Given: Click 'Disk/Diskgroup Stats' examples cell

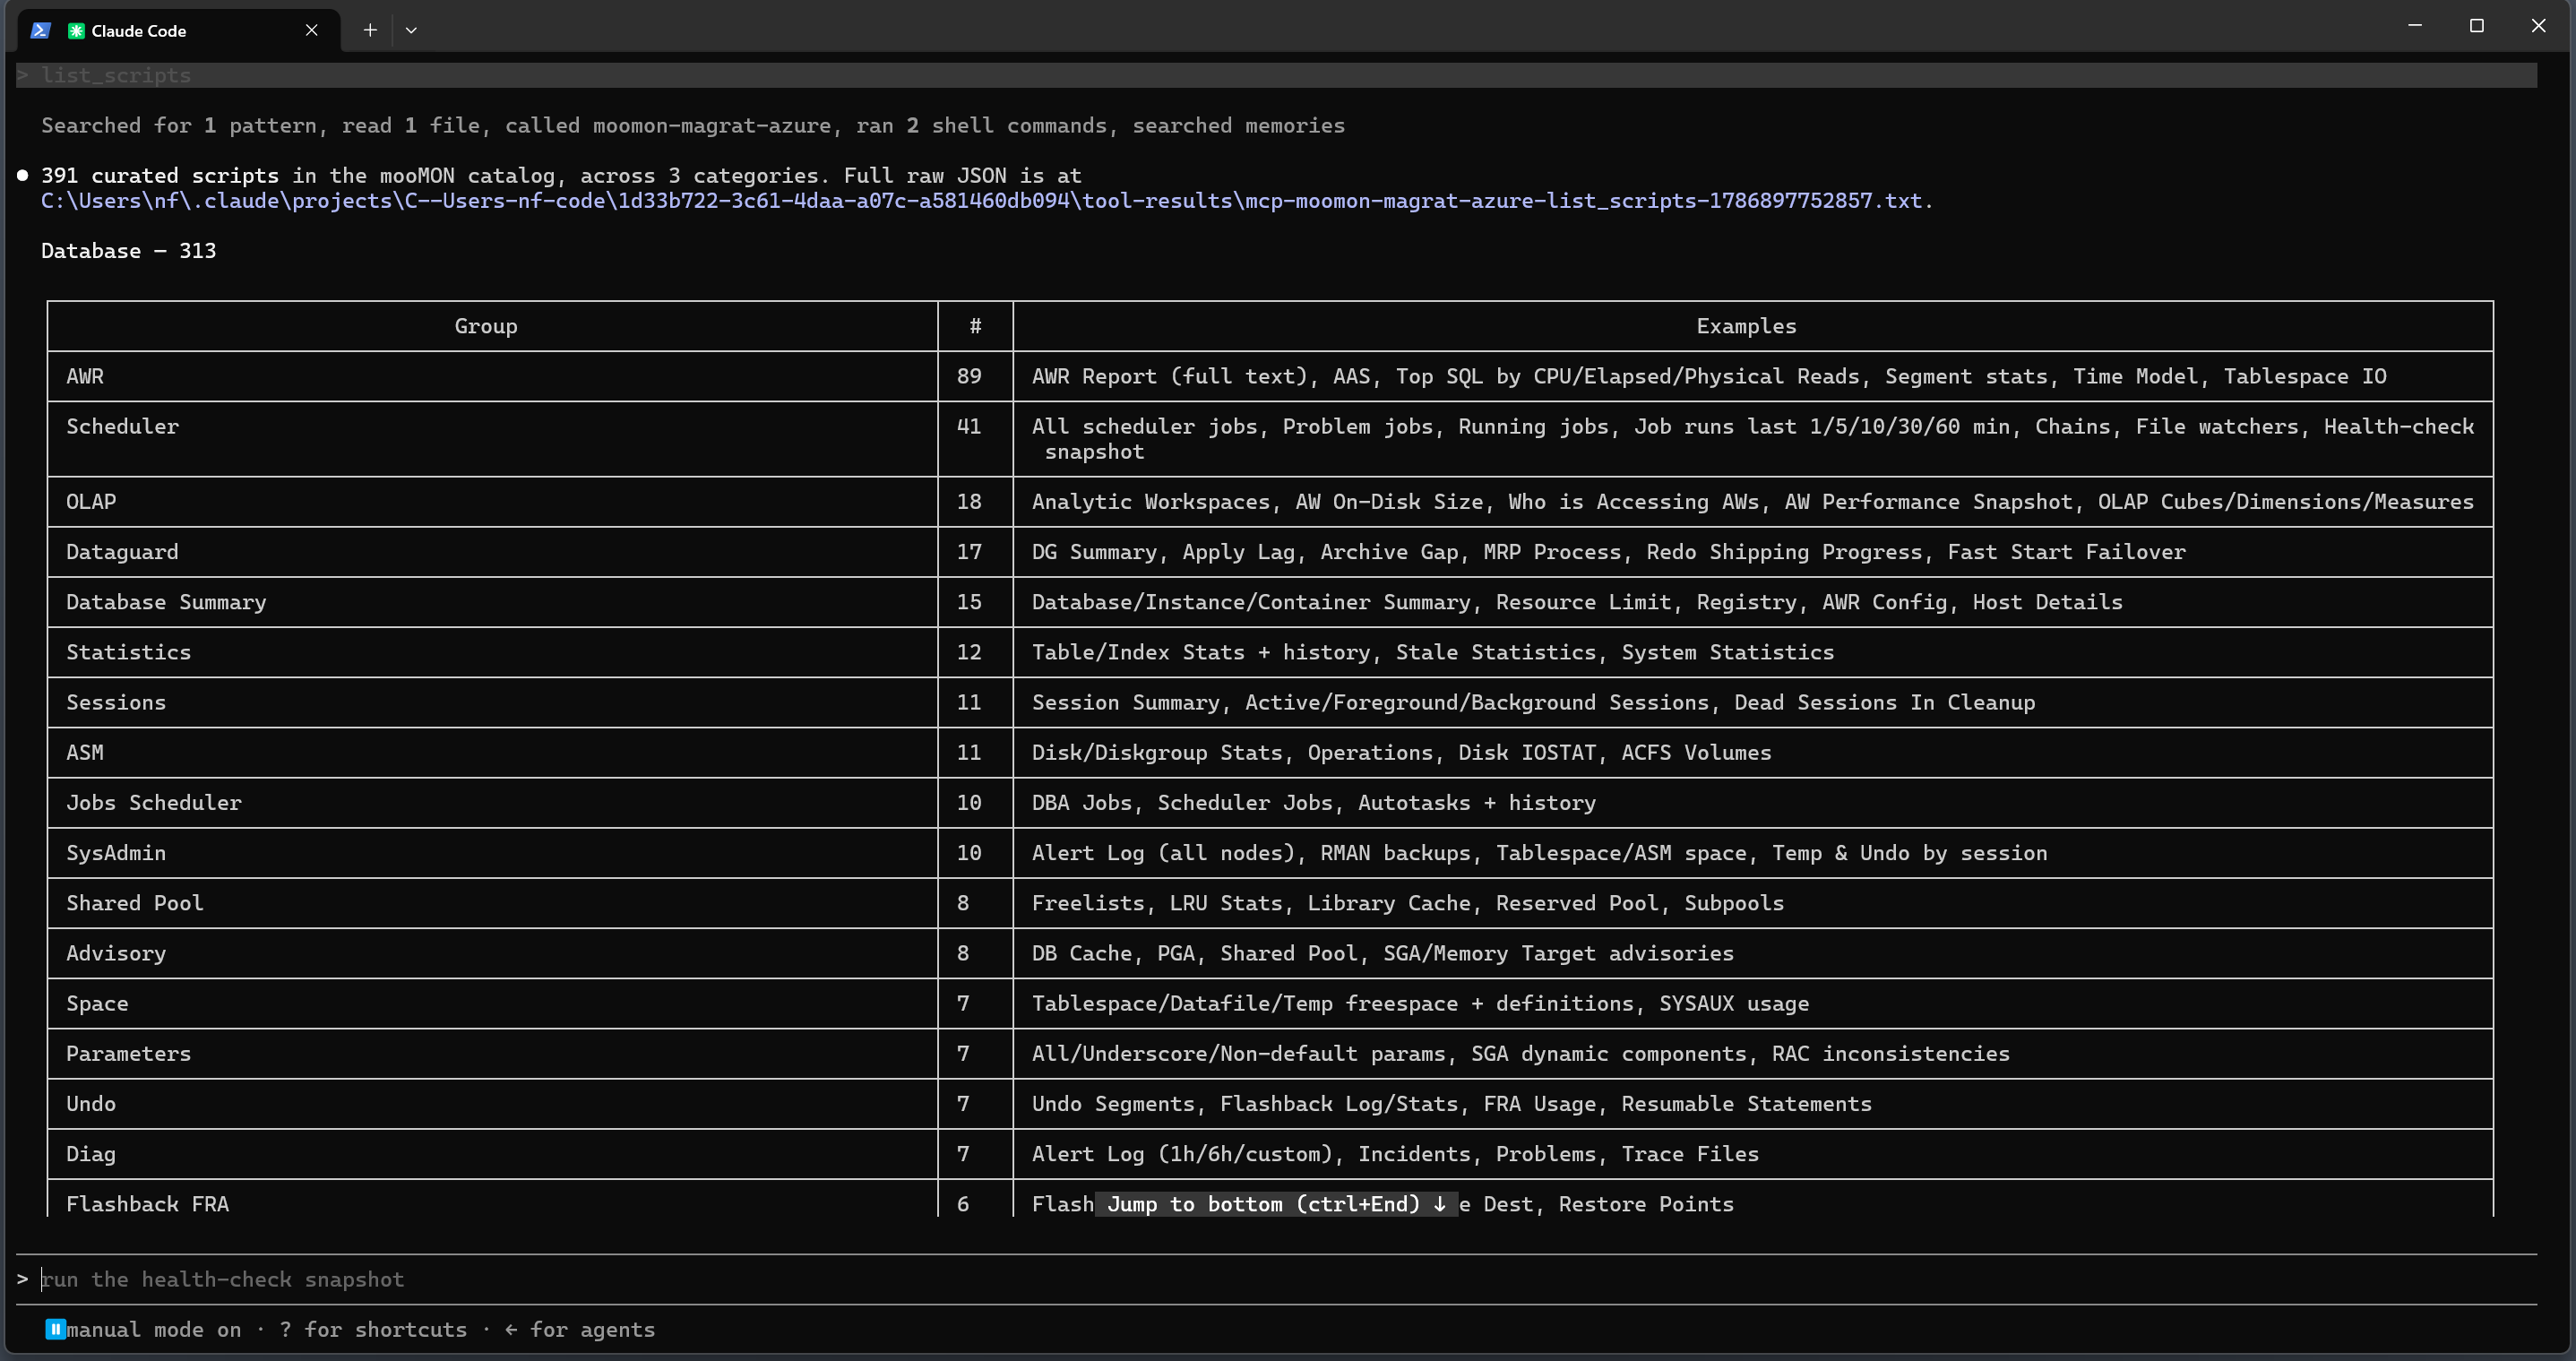Looking at the screenshot, I should tap(1753, 752).
